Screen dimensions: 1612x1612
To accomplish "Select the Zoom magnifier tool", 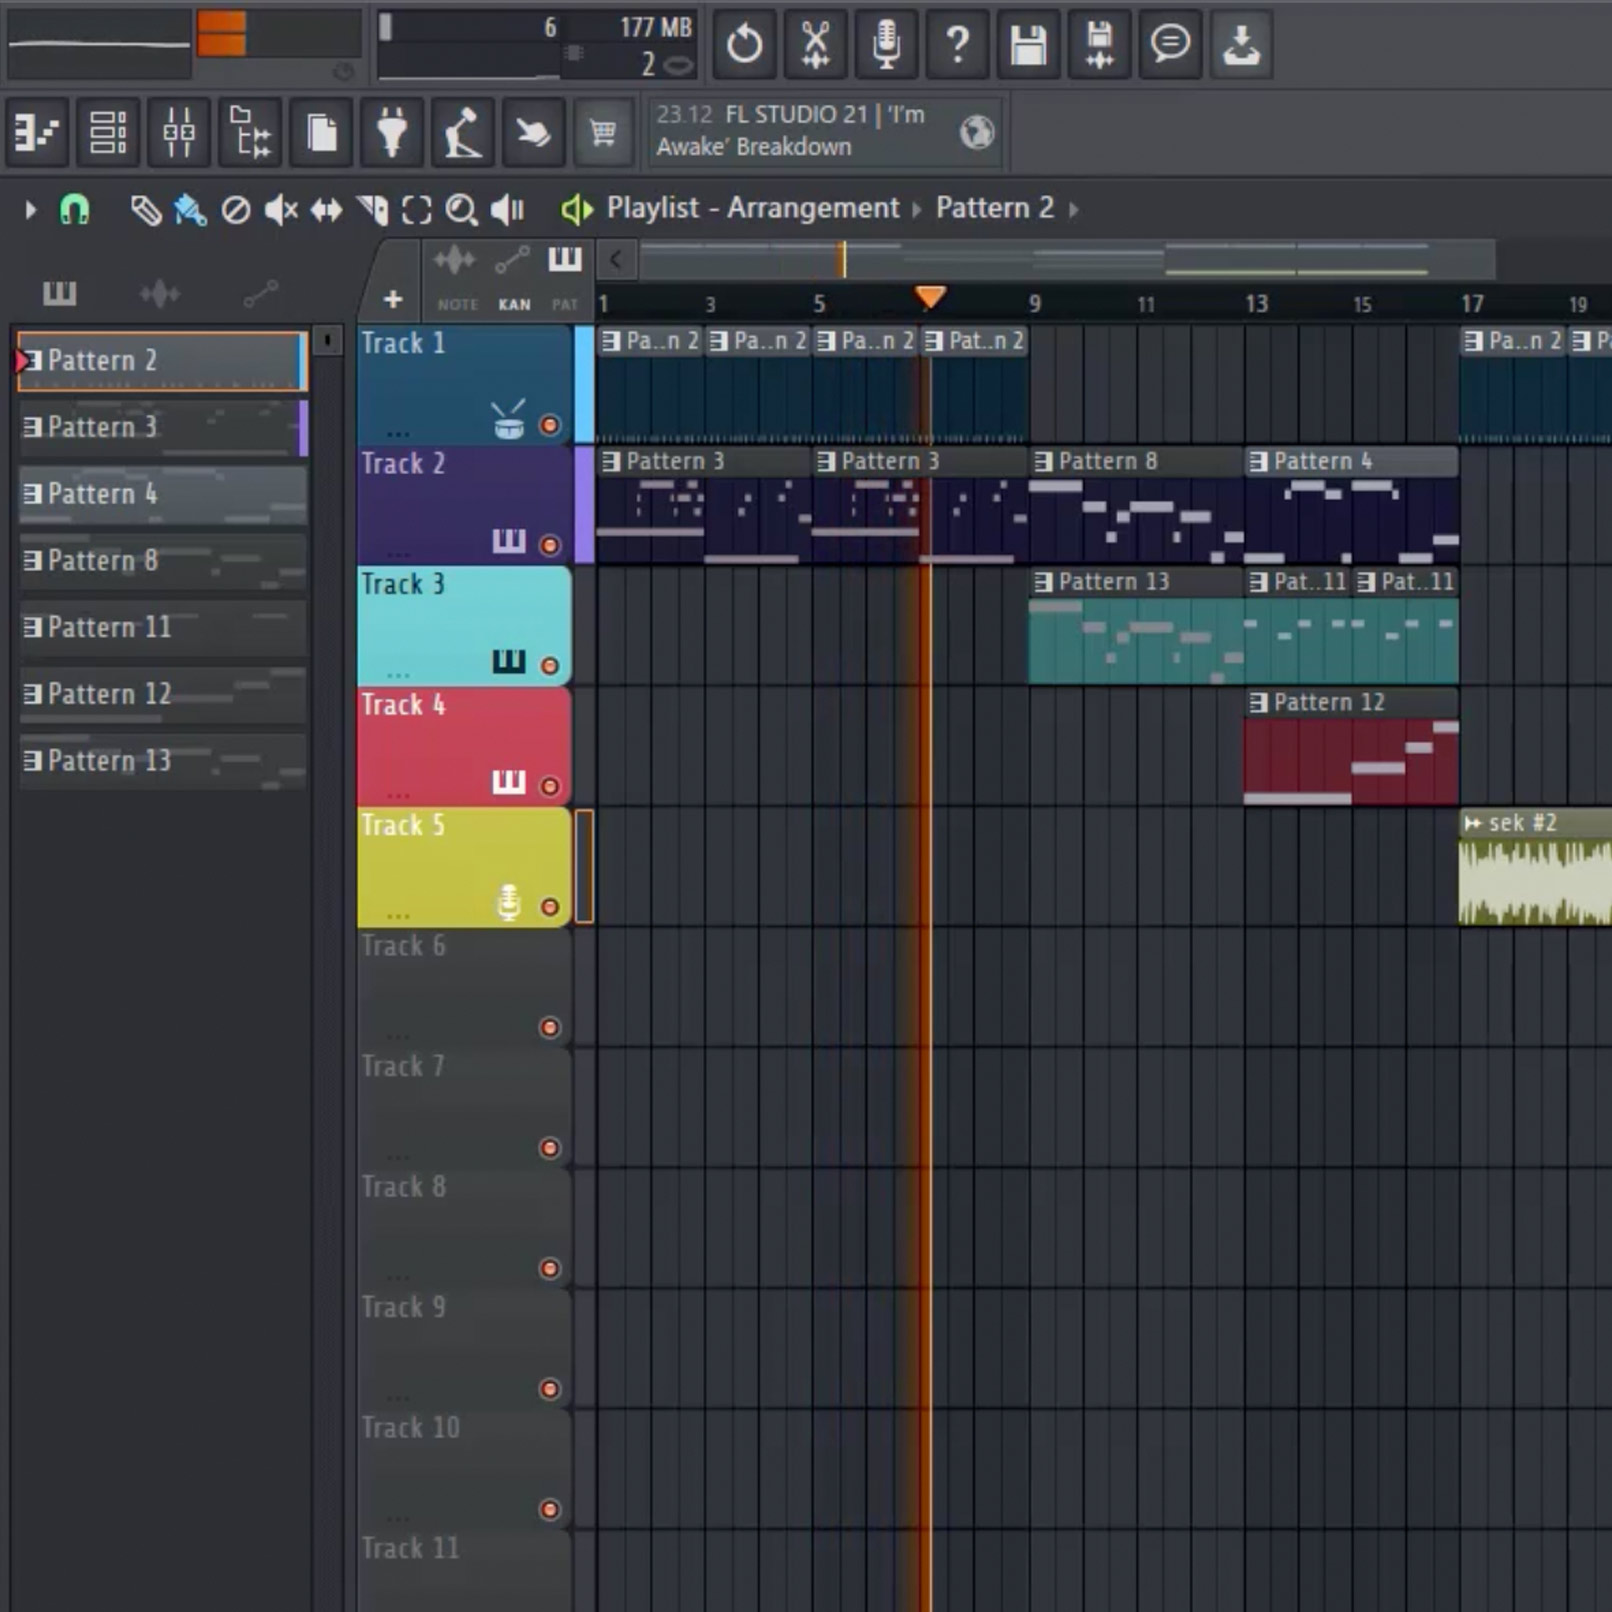I will tap(461, 210).
